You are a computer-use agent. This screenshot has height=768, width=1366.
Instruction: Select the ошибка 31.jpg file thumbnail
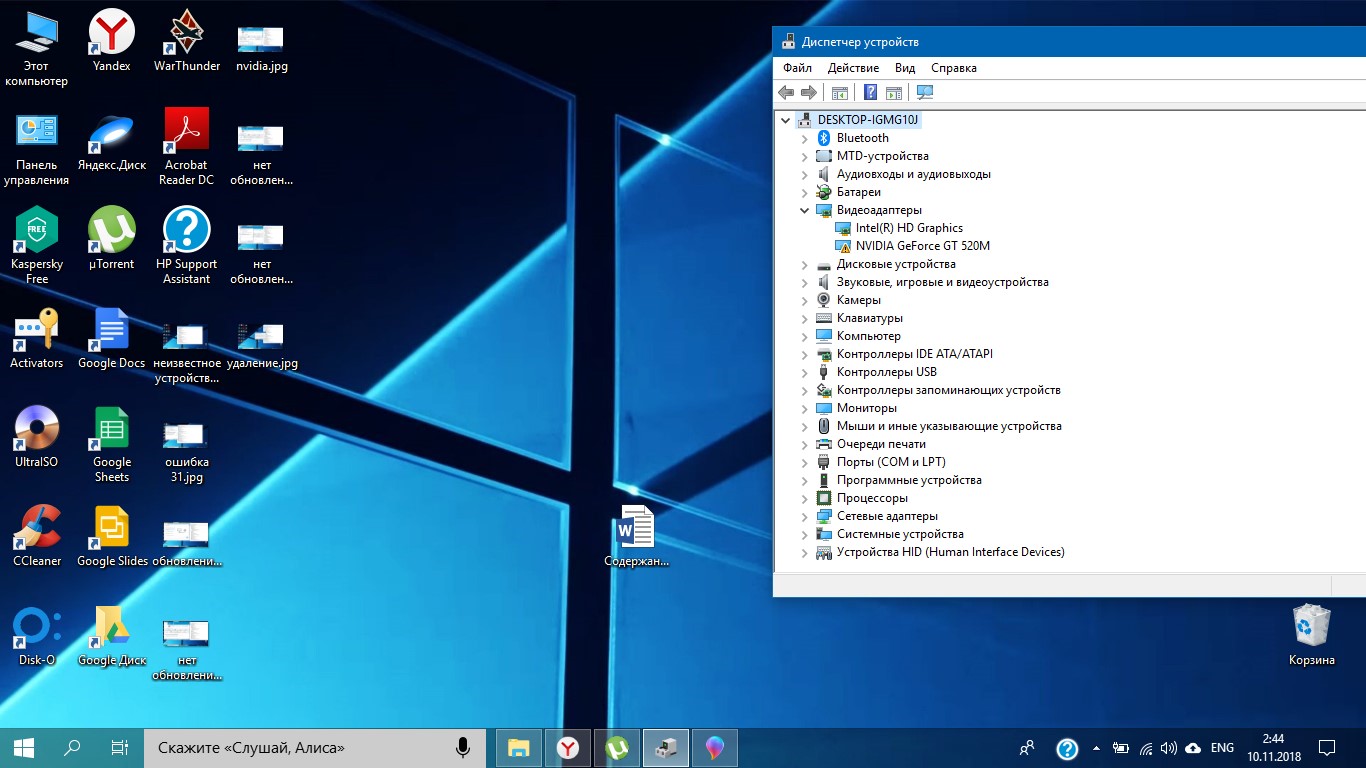[187, 451]
